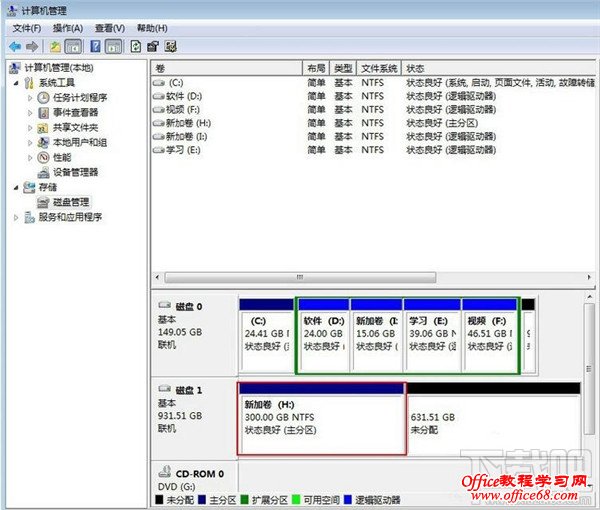Viewport: 600px width, 510px height.
Task: Click the volume list horizontal scrollbar thumb
Action: coord(300,277)
